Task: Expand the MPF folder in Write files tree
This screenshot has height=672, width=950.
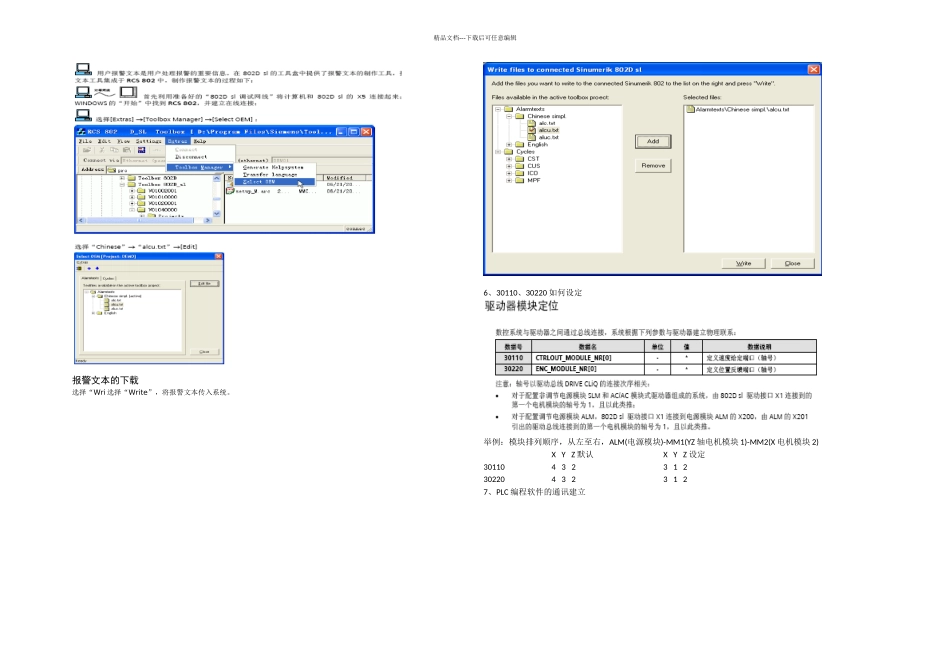Action: [x=509, y=181]
